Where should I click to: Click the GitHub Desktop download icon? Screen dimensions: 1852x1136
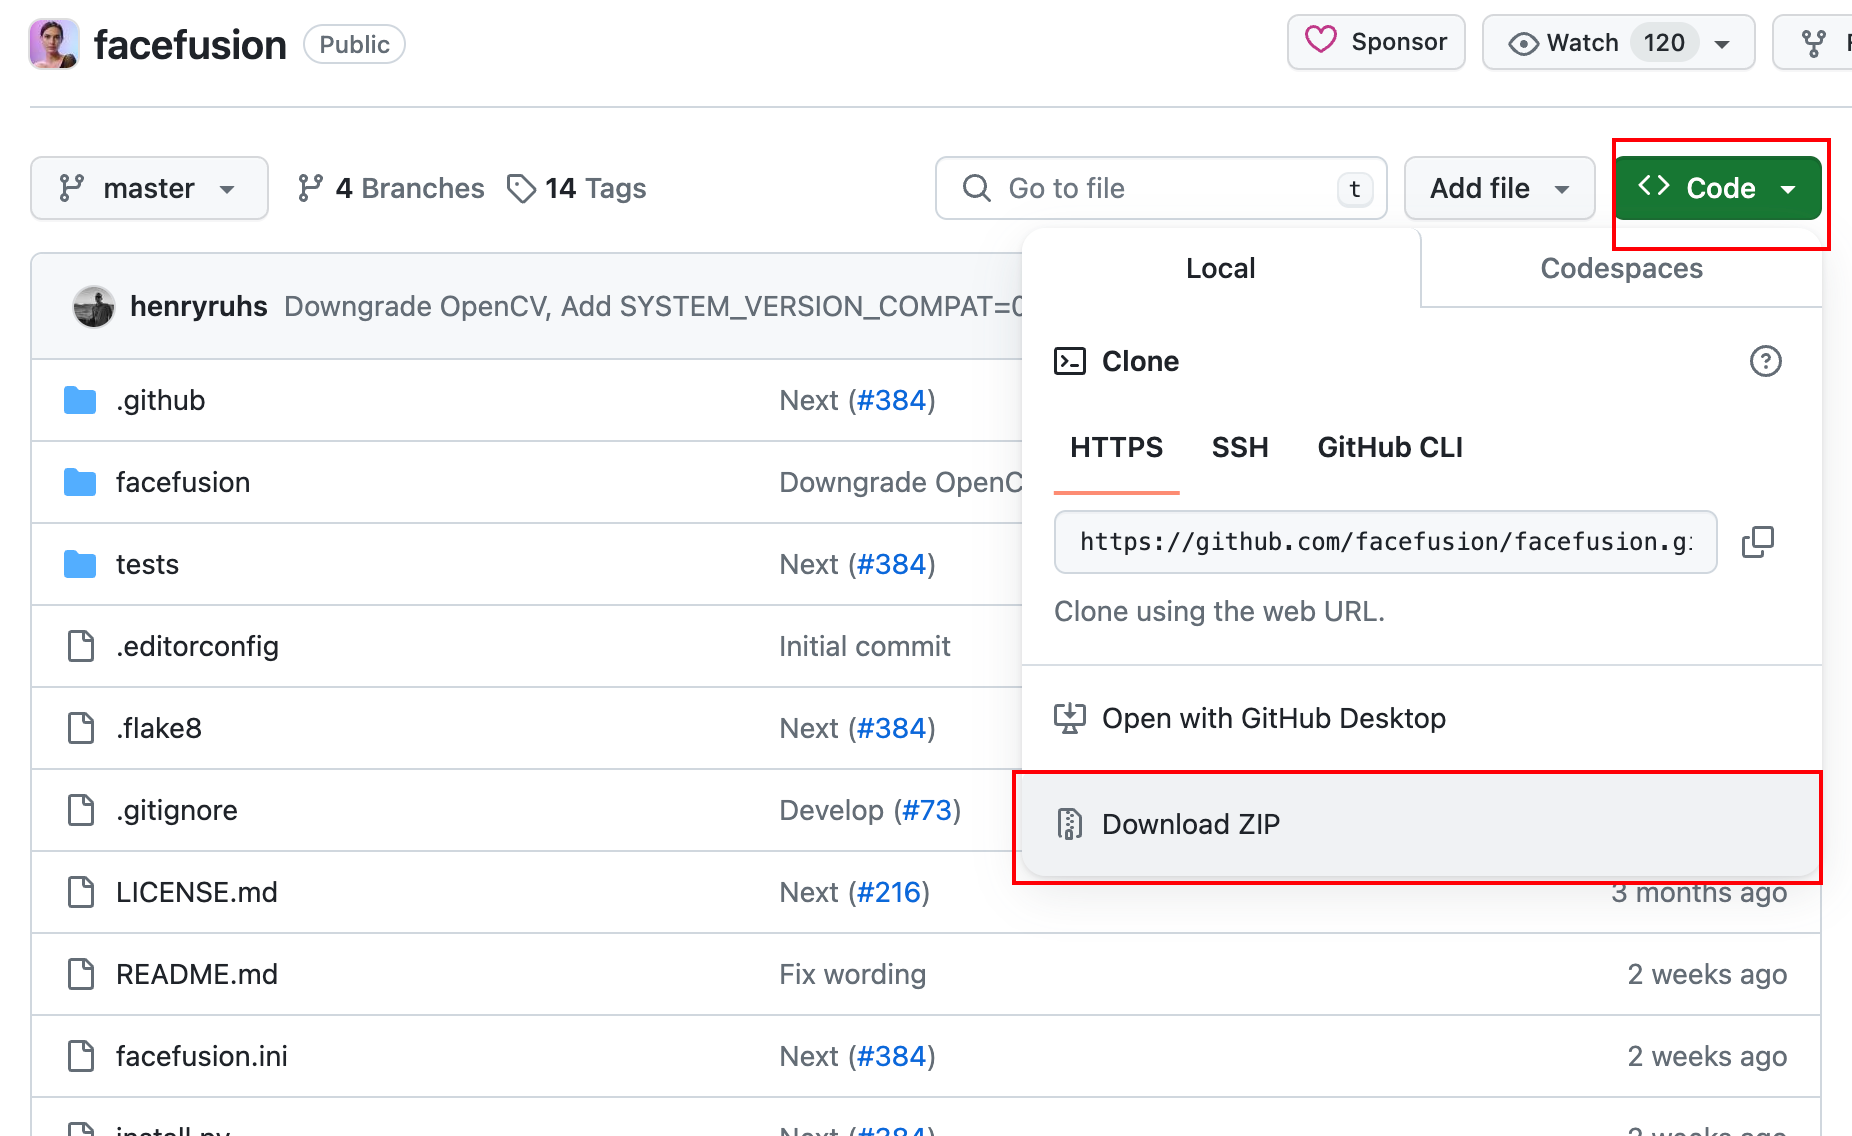click(x=1070, y=718)
